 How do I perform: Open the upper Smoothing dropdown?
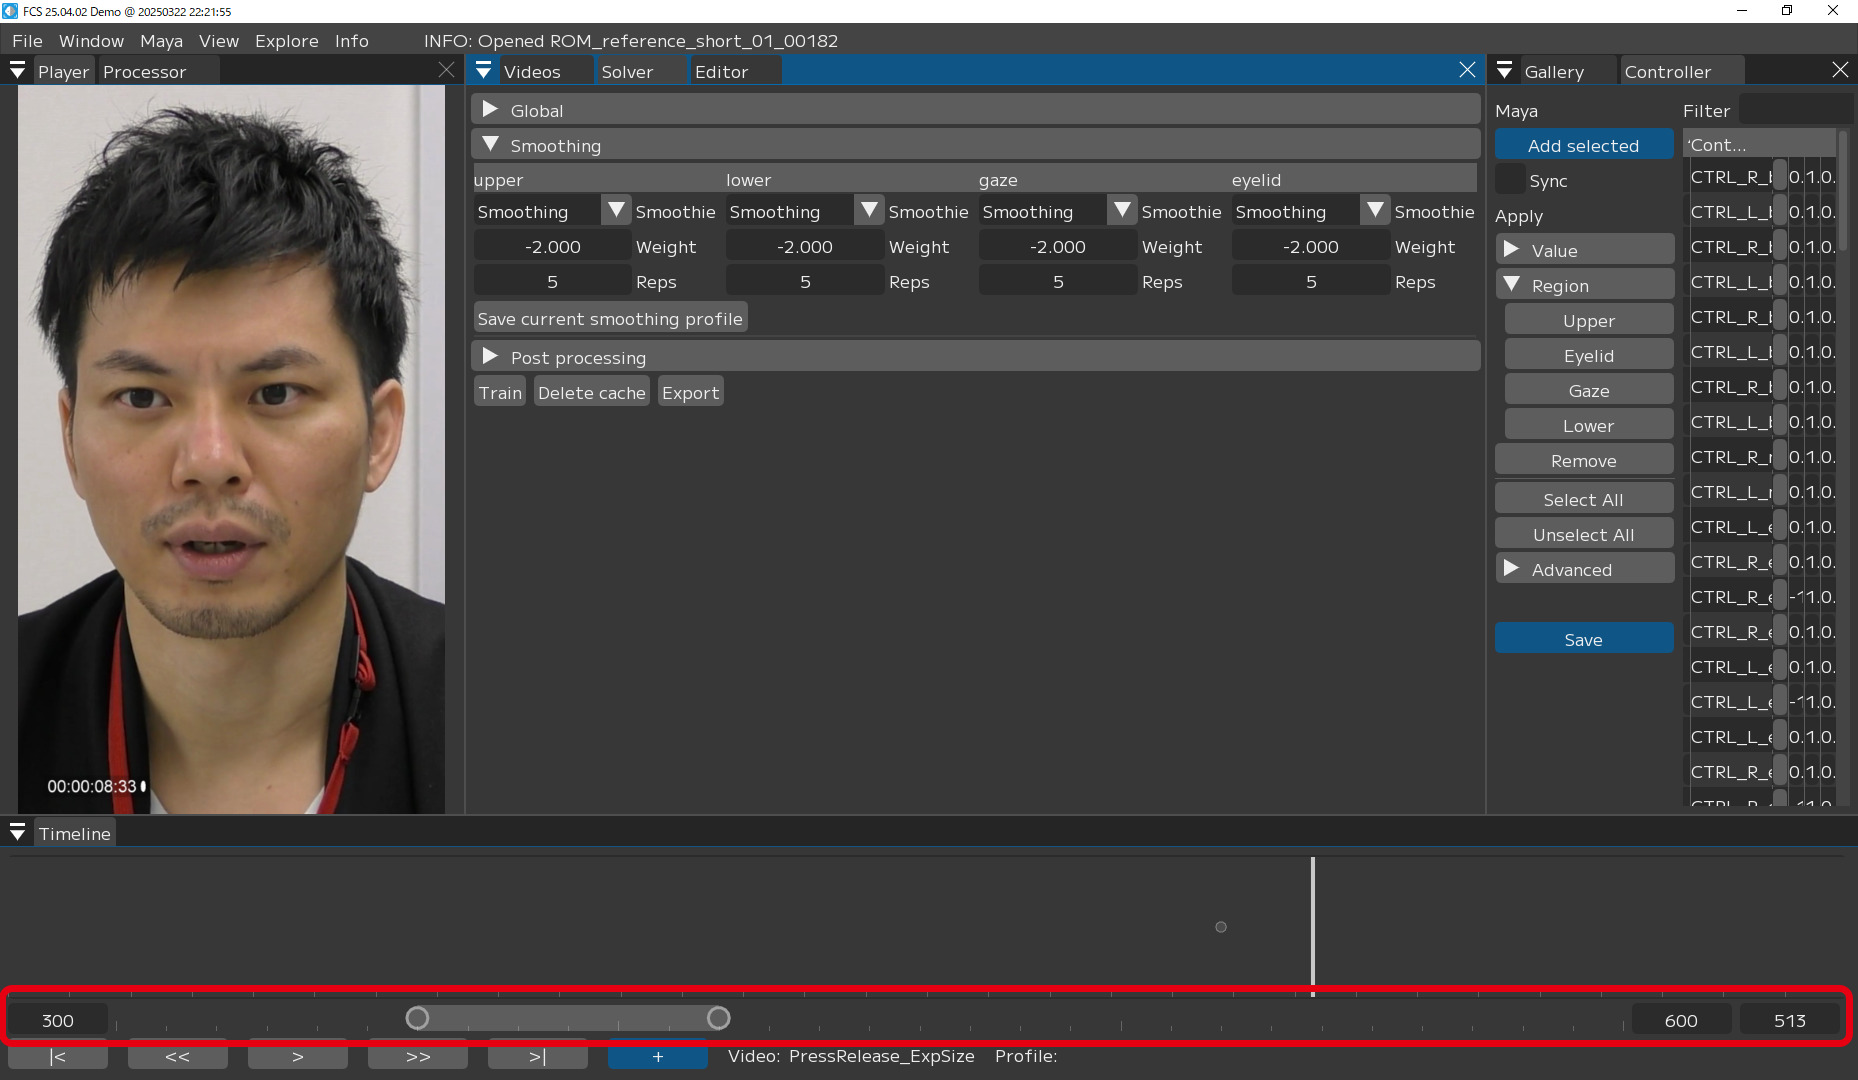[x=616, y=211]
